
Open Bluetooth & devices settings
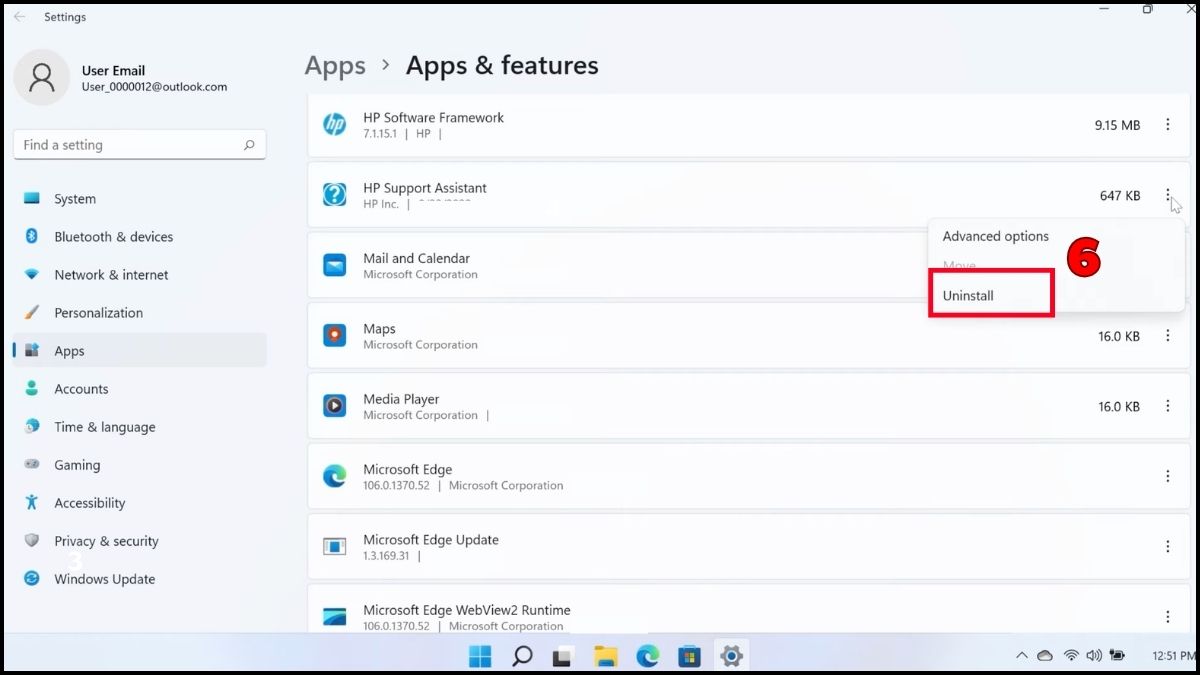[x=140, y=237]
